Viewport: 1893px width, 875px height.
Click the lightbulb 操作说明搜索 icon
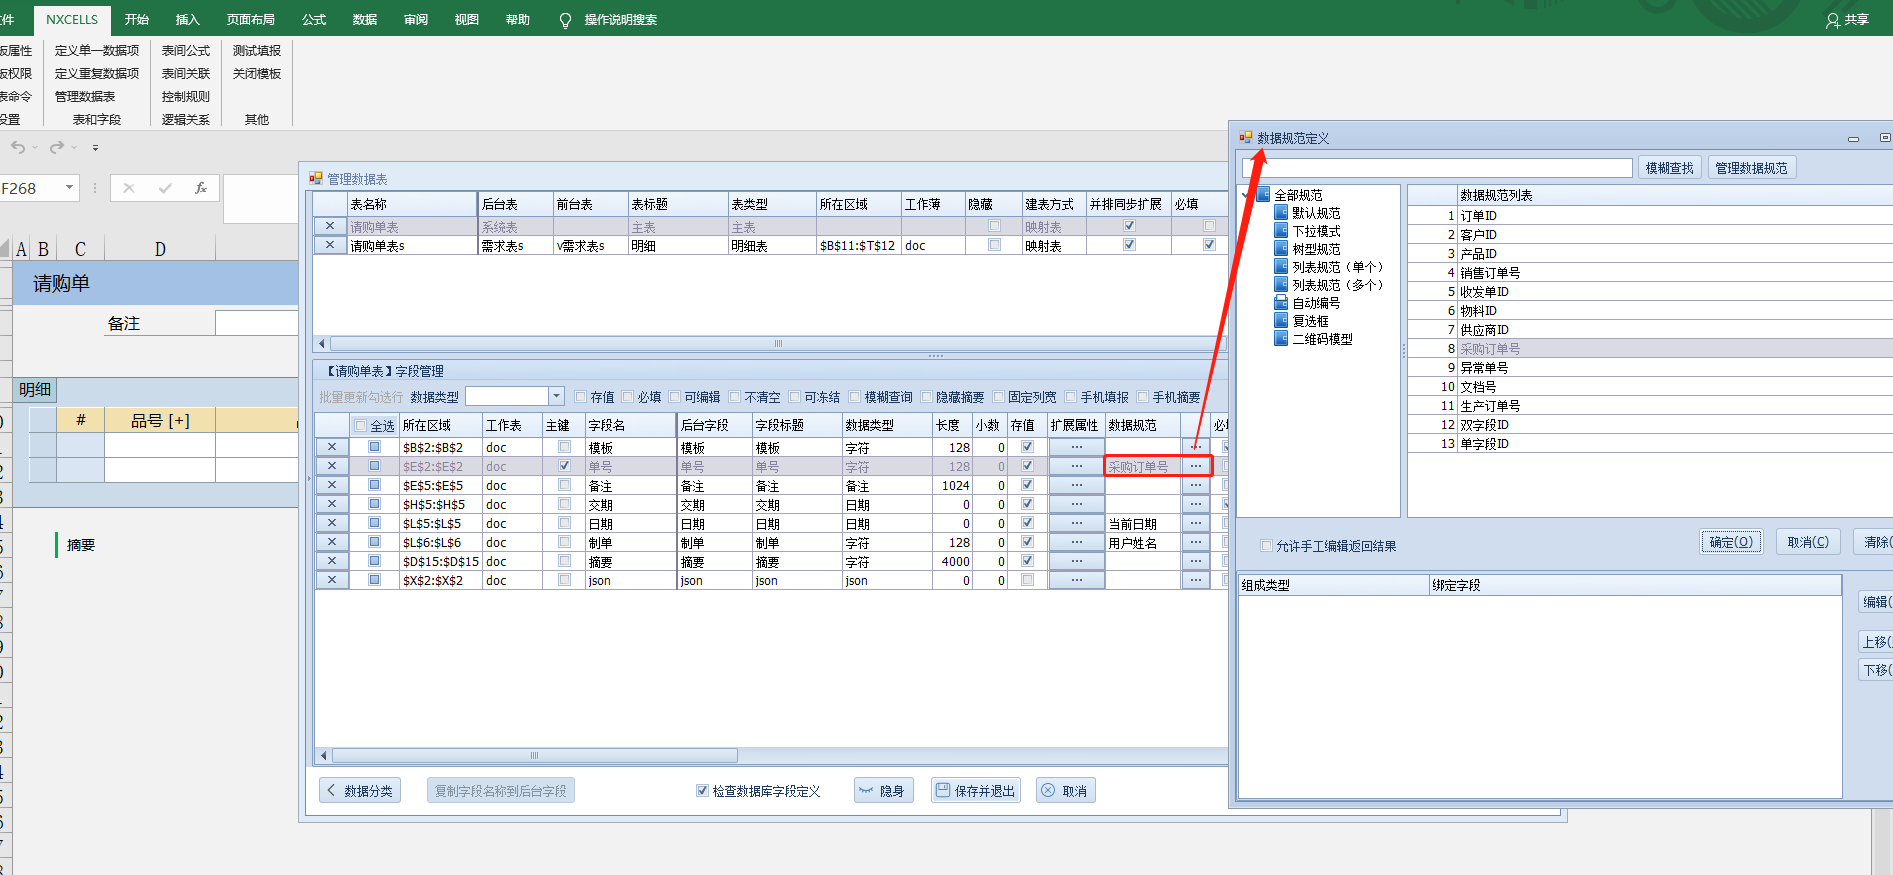[x=565, y=20]
